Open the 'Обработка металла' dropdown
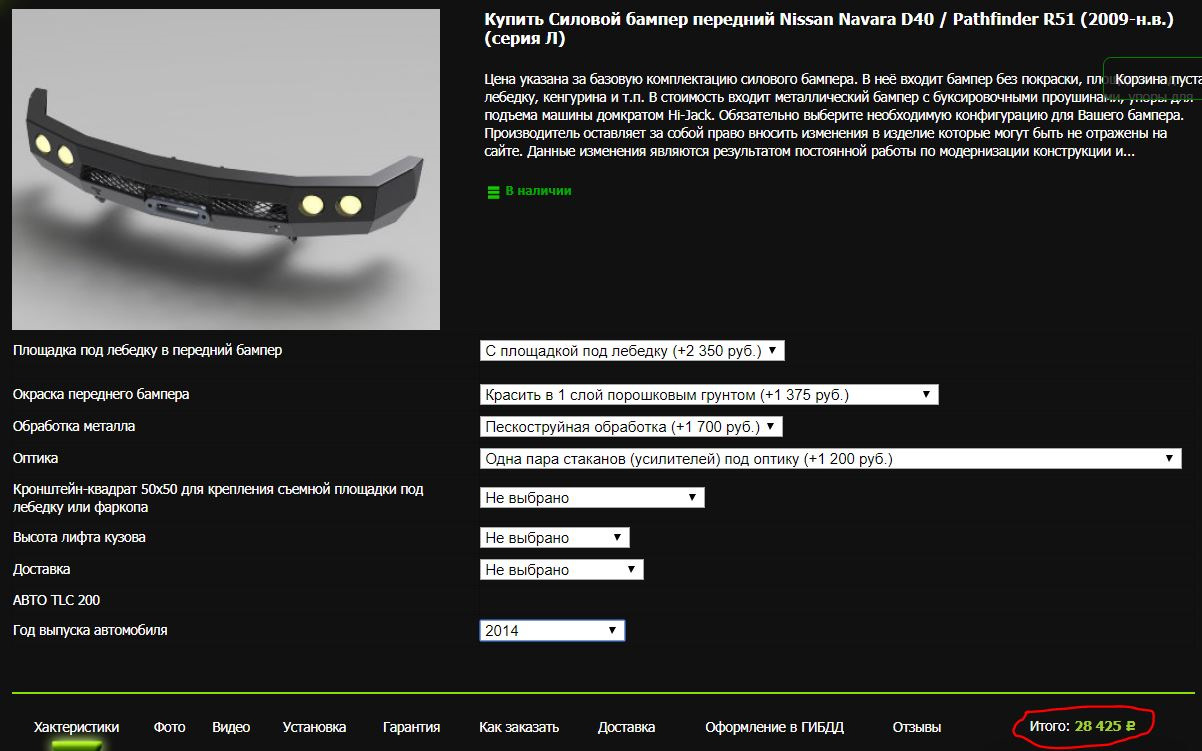The width and height of the screenshot is (1202, 751). (631, 427)
